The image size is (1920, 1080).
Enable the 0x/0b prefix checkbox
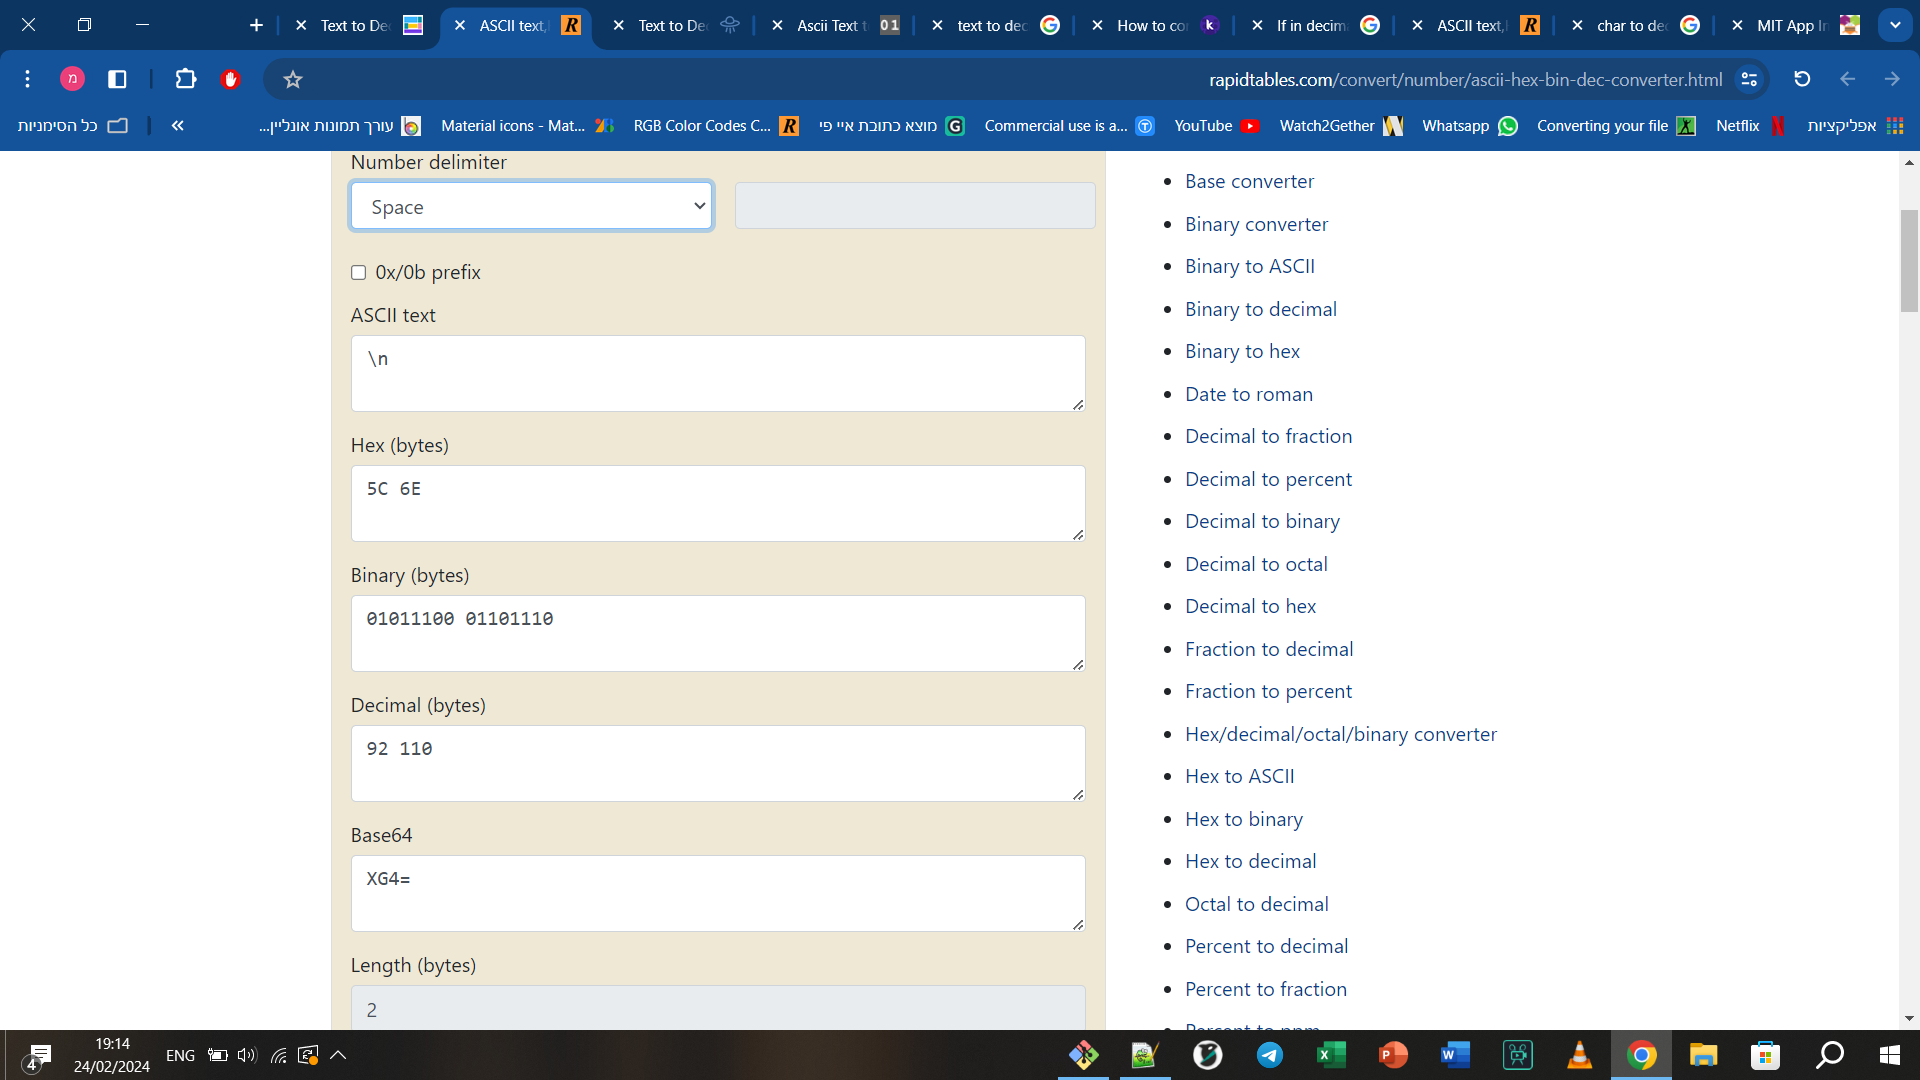click(x=358, y=273)
